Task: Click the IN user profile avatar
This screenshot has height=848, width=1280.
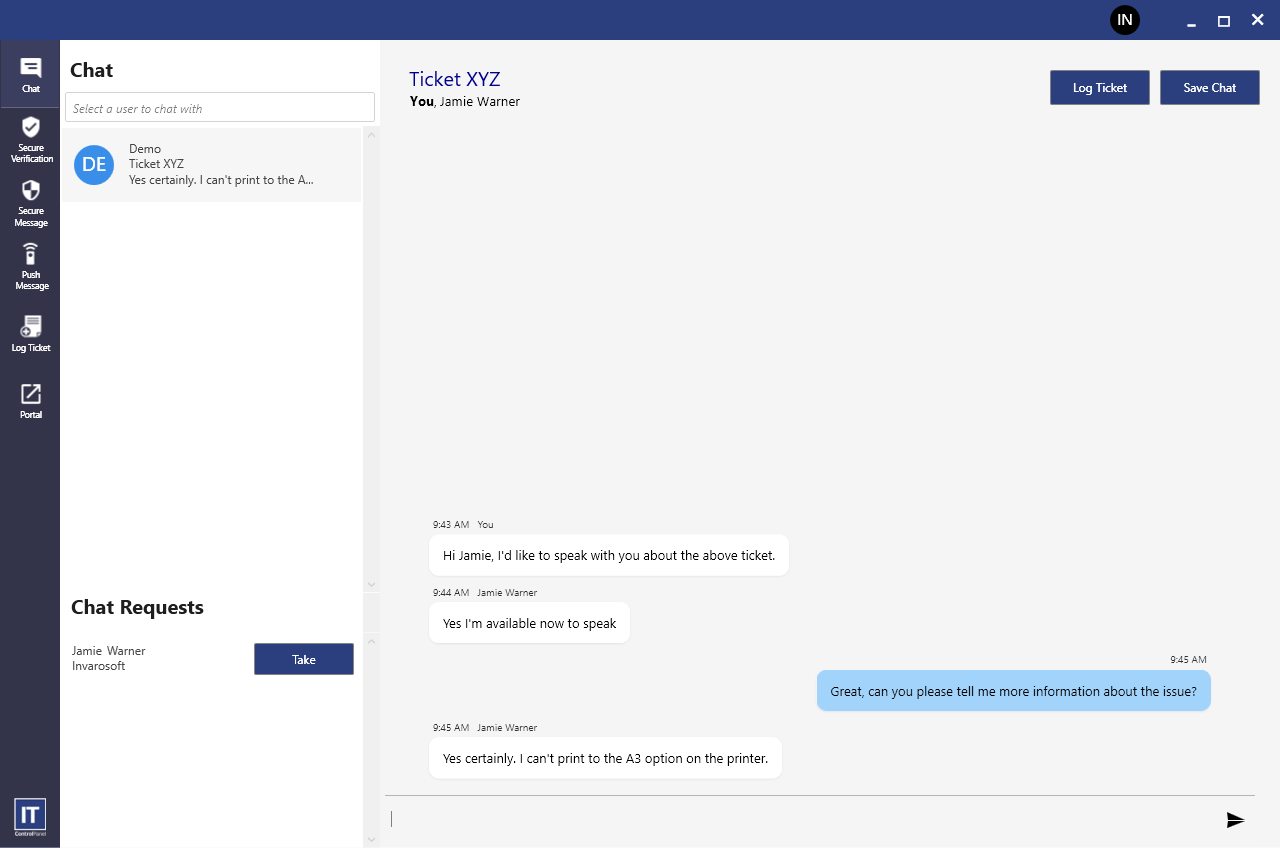Action: point(1125,20)
